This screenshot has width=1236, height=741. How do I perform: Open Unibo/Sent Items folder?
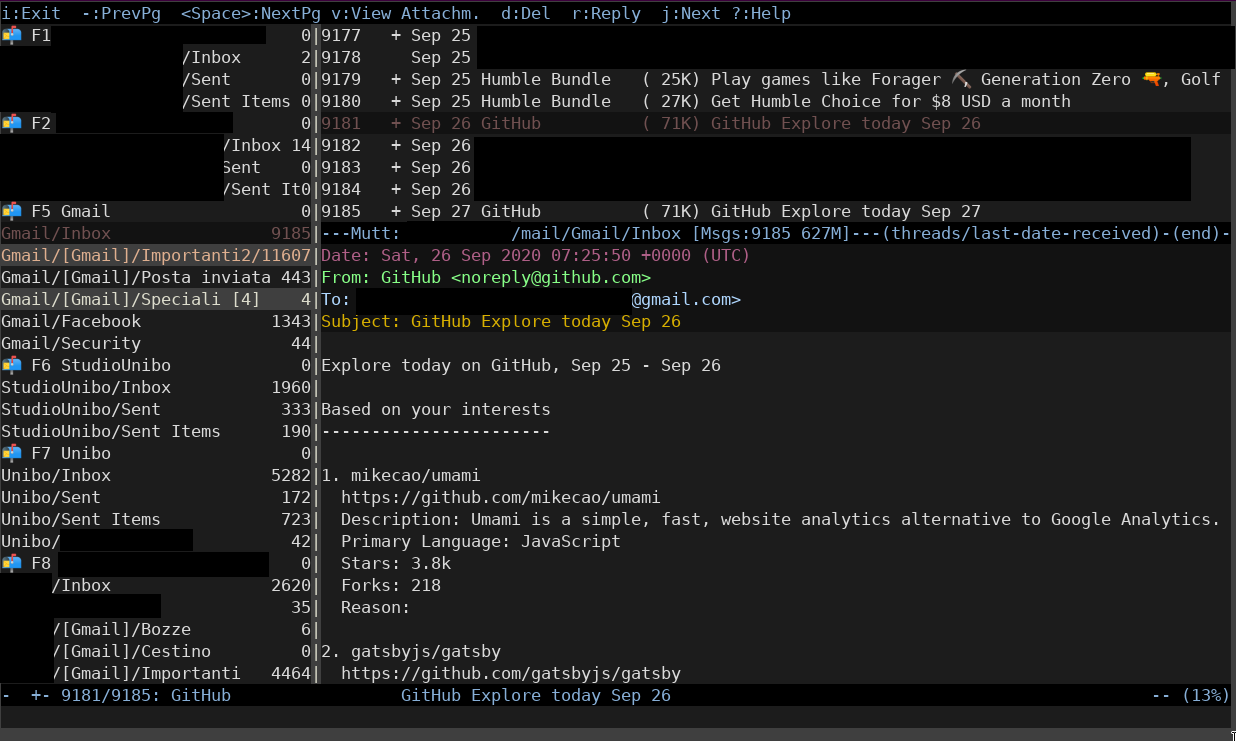coord(156,520)
